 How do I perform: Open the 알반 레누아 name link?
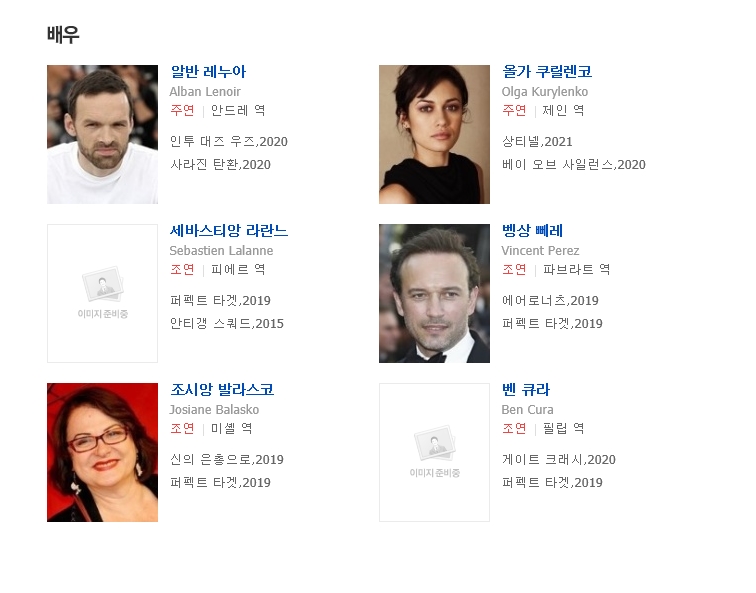[208, 72]
